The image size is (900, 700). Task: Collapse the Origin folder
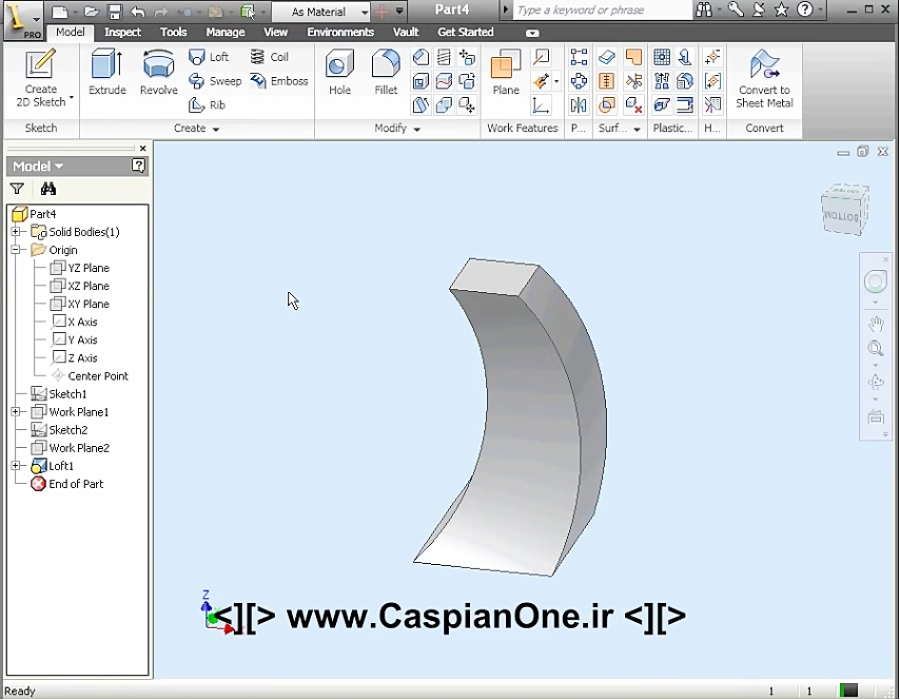point(16,249)
